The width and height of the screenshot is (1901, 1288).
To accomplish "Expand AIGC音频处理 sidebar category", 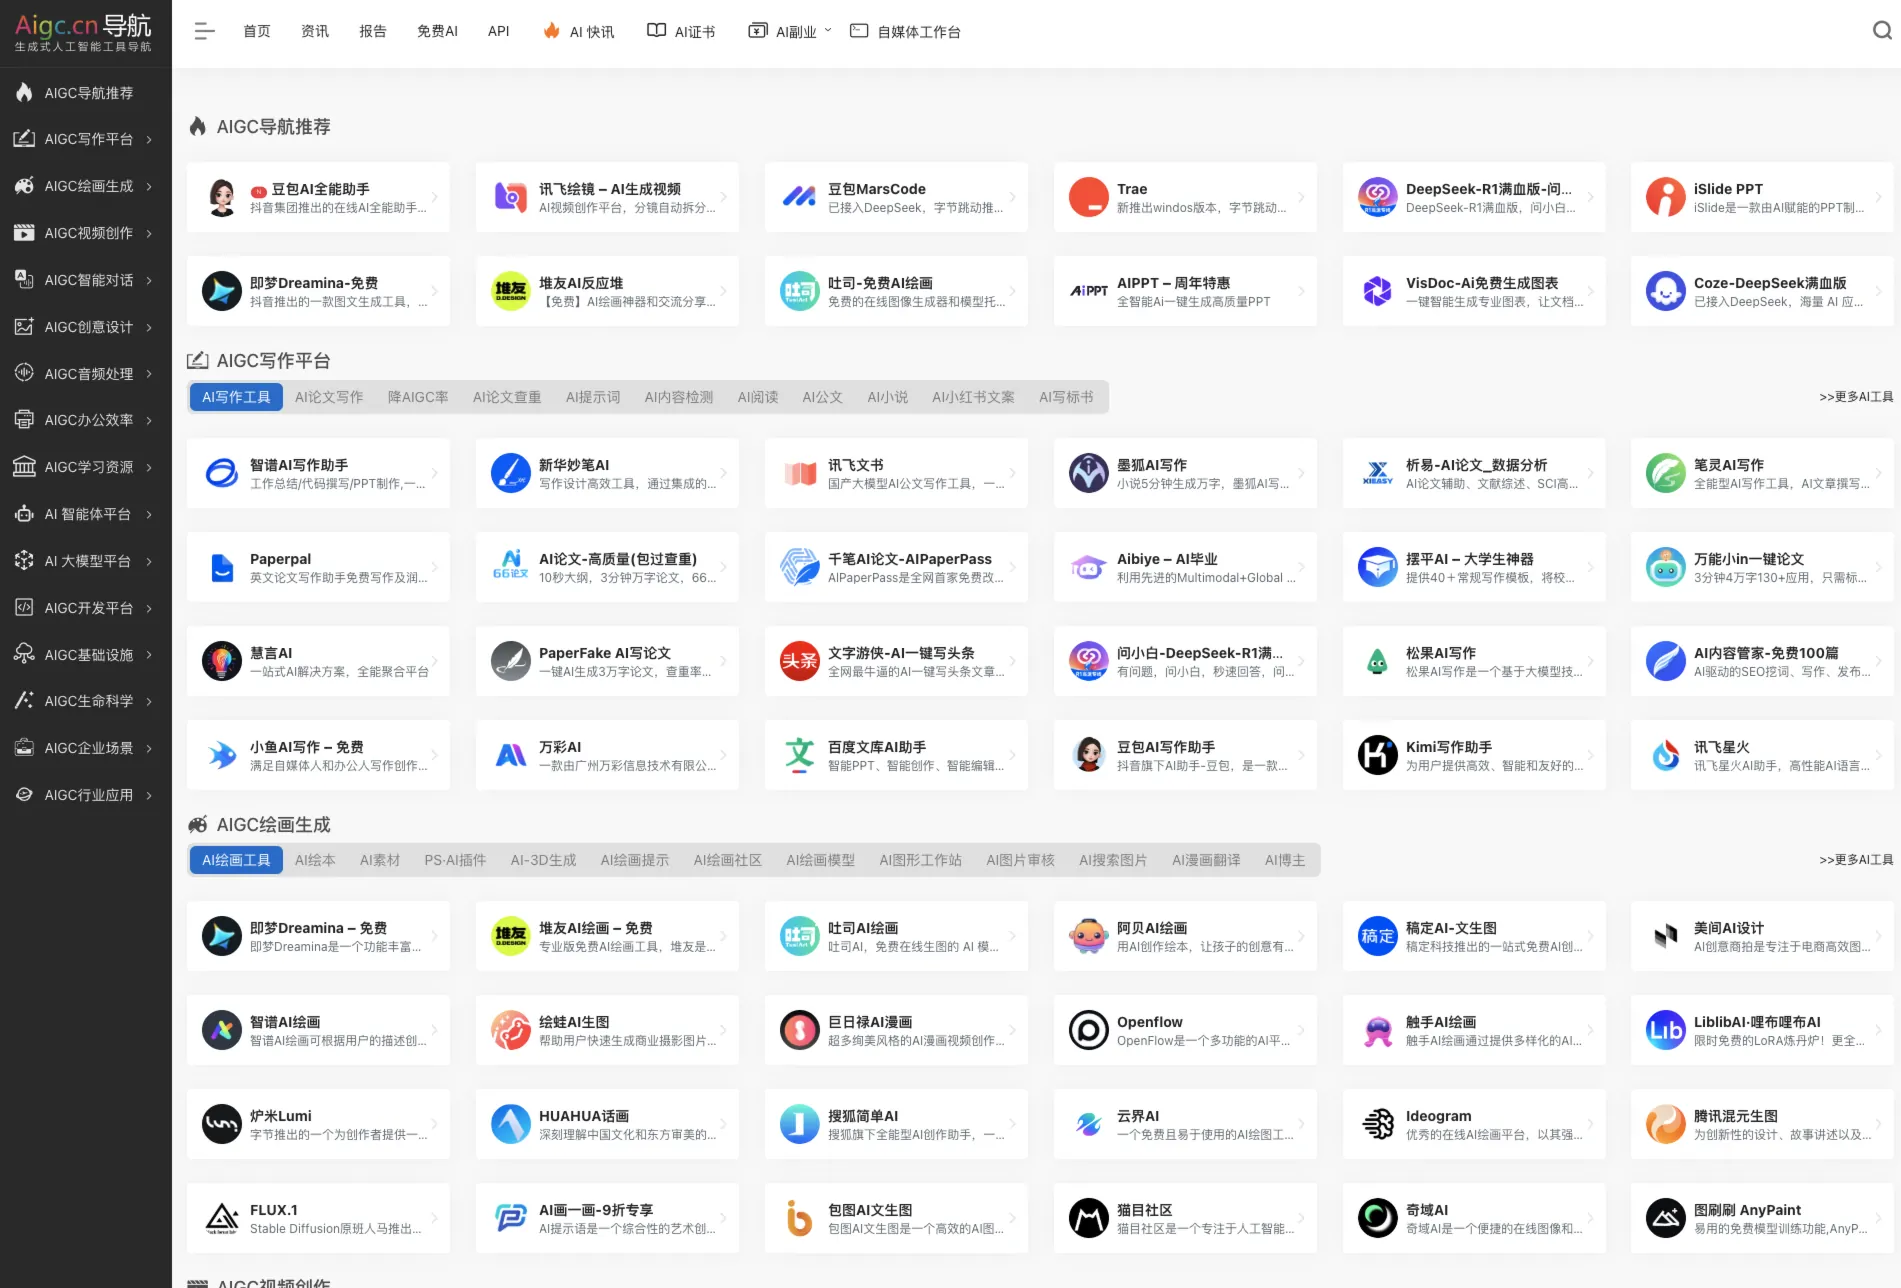I will pyautogui.click(x=85, y=374).
